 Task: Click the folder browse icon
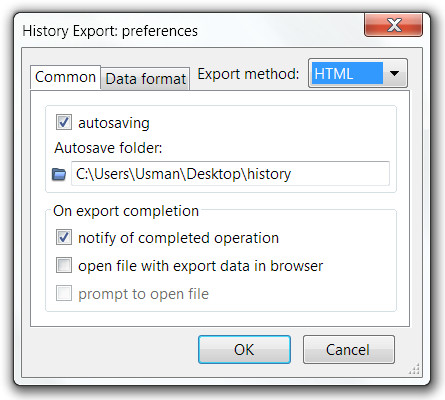[59, 174]
